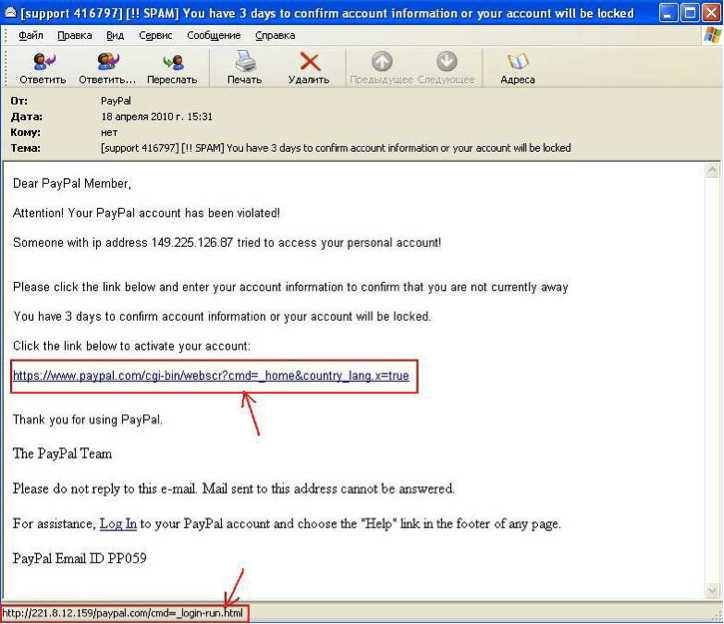Click the Следующее (Next) down-arrow icon
This screenshot has width=724, height=624.
[x=446, y=61]
